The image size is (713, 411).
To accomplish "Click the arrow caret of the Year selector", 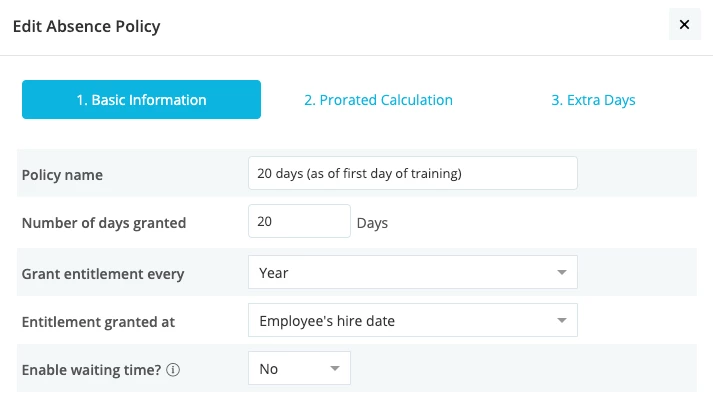I will point(562,272).
